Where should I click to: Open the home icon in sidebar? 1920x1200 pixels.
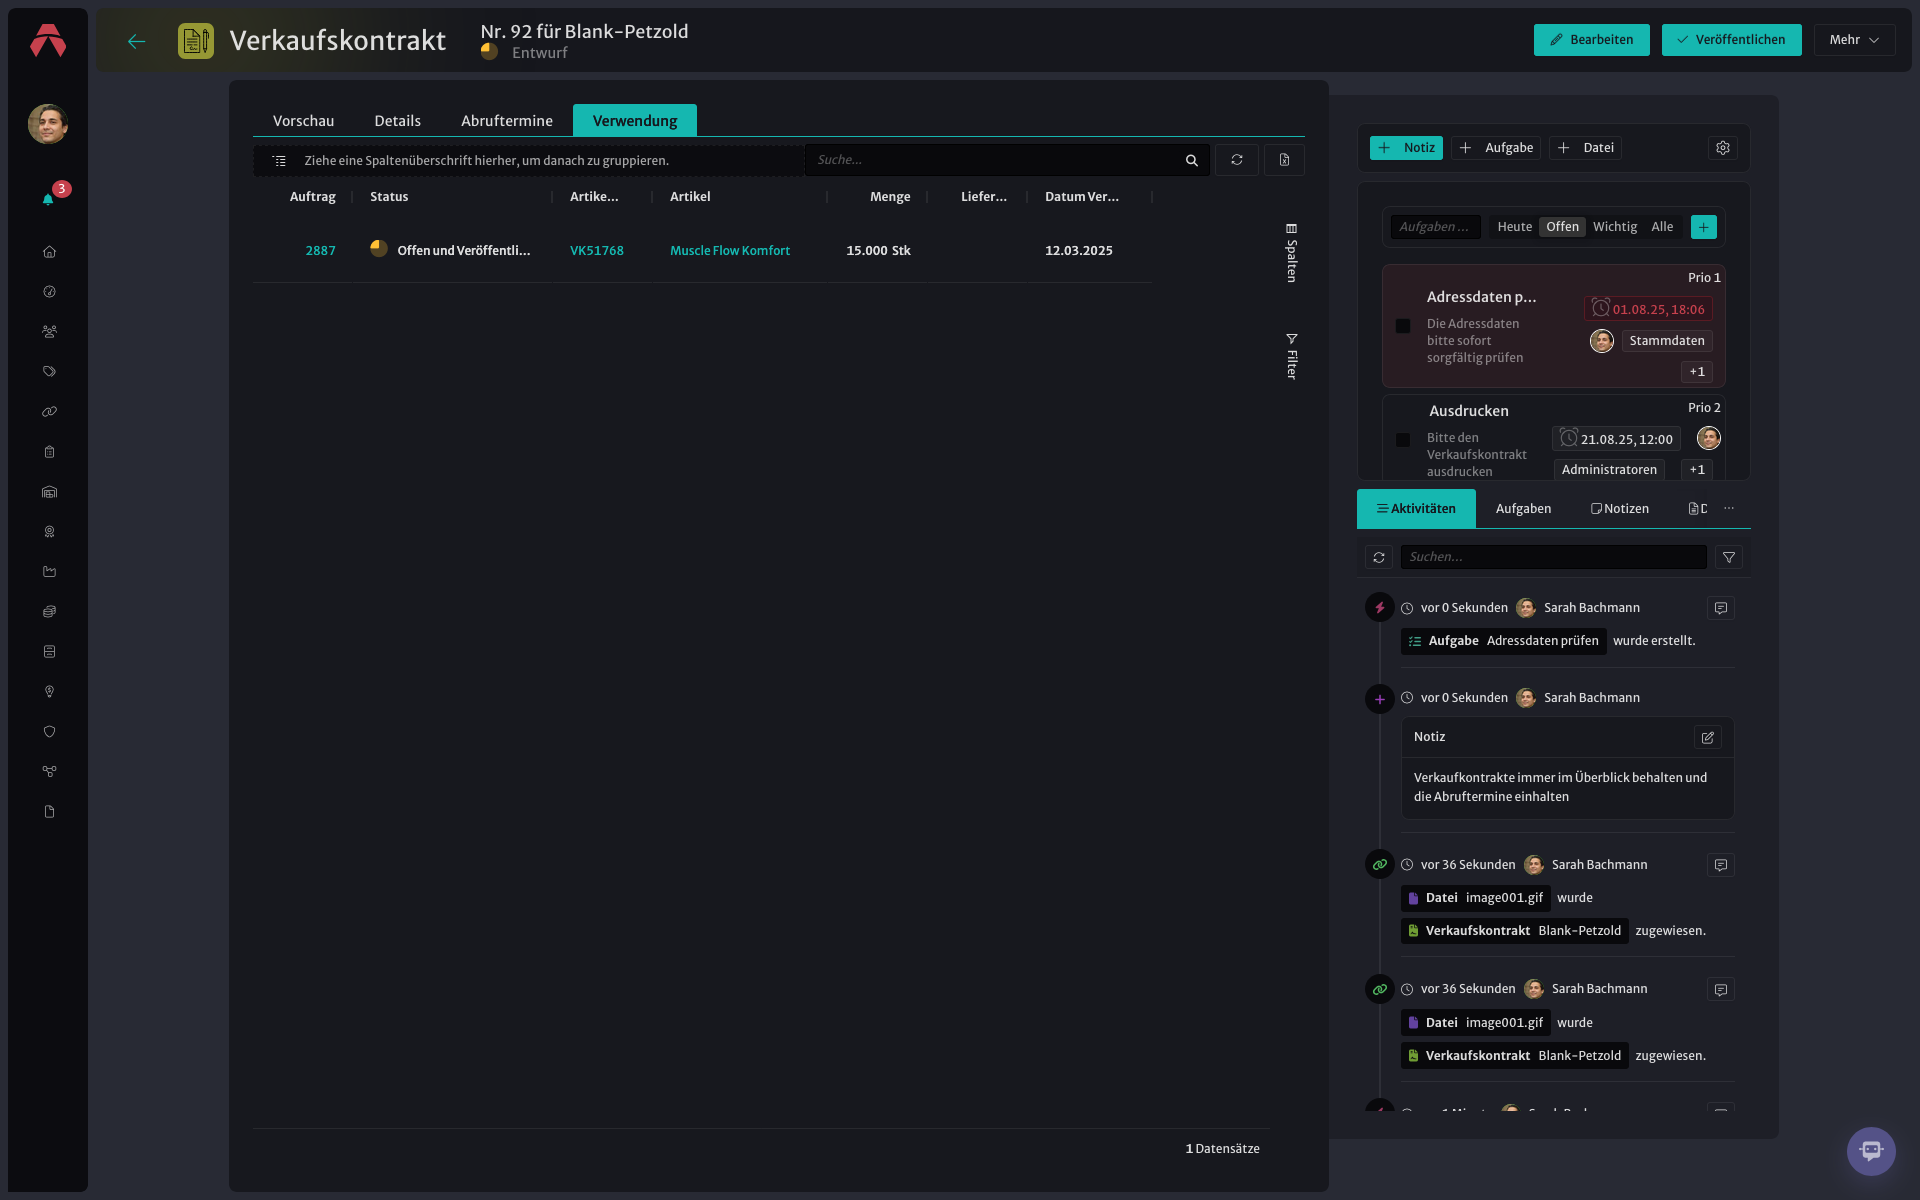point(49,252)
